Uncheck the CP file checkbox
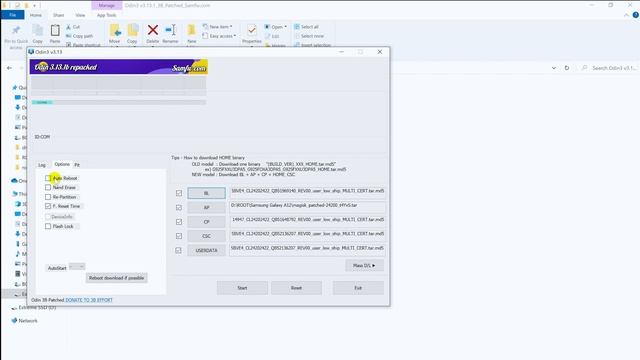 pyautogui.click(x=179, y=222)
